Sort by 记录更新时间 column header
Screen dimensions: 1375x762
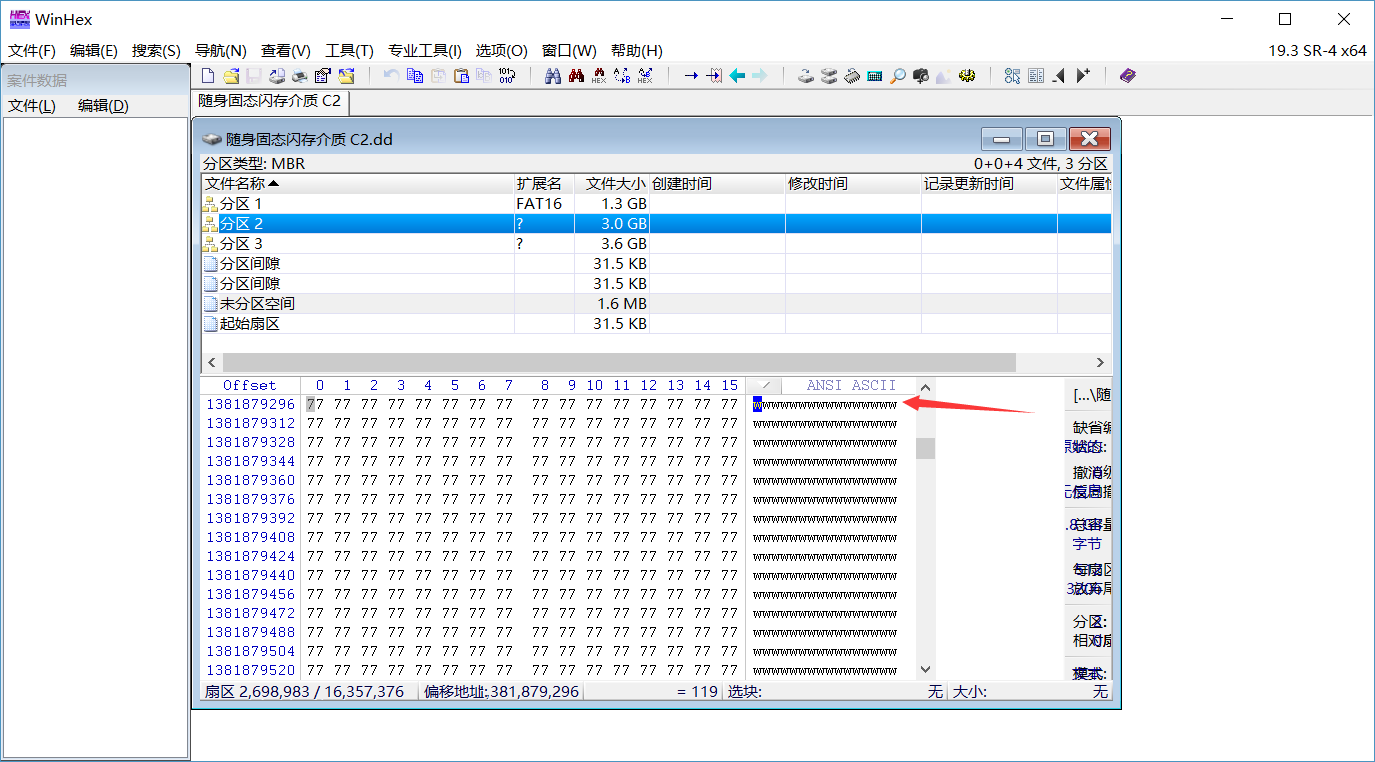(x=989, y=184)
